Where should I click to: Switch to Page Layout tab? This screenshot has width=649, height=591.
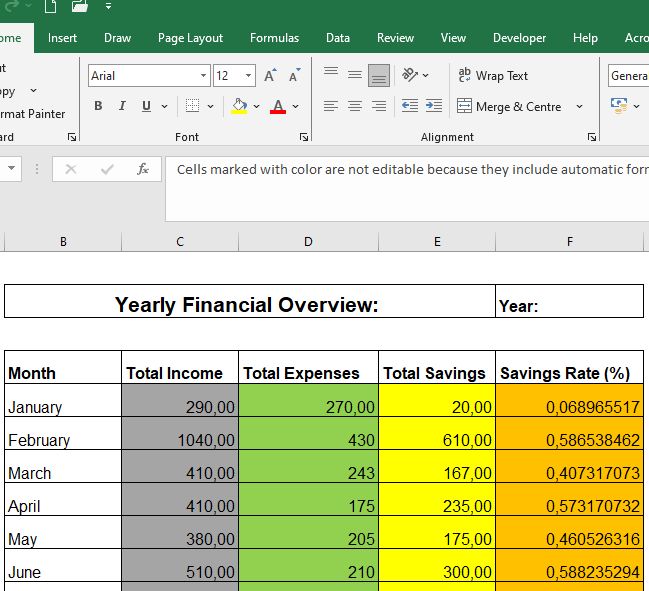[190, 38]
